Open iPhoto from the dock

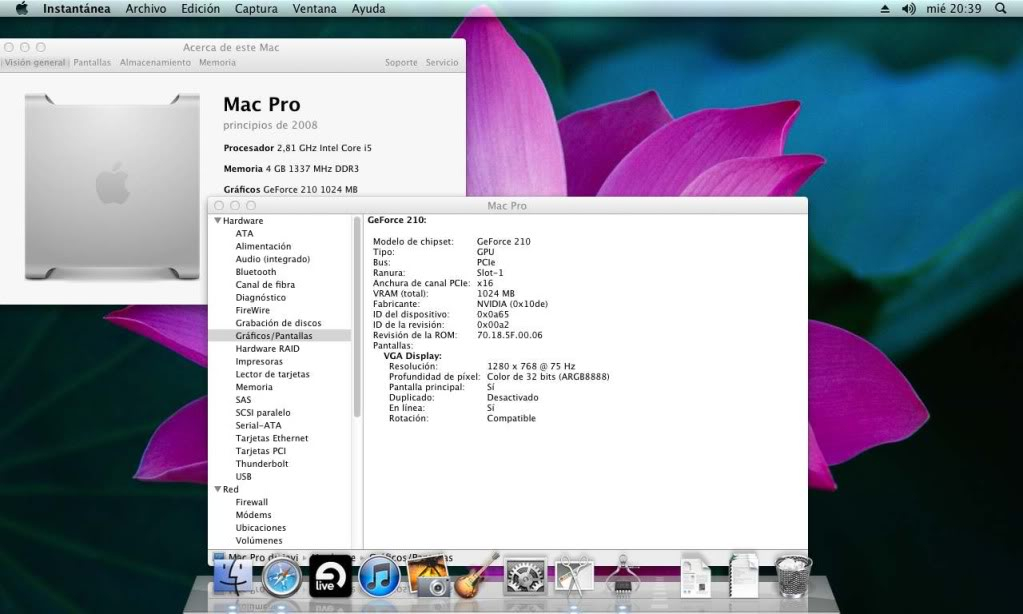pos(428,575)
